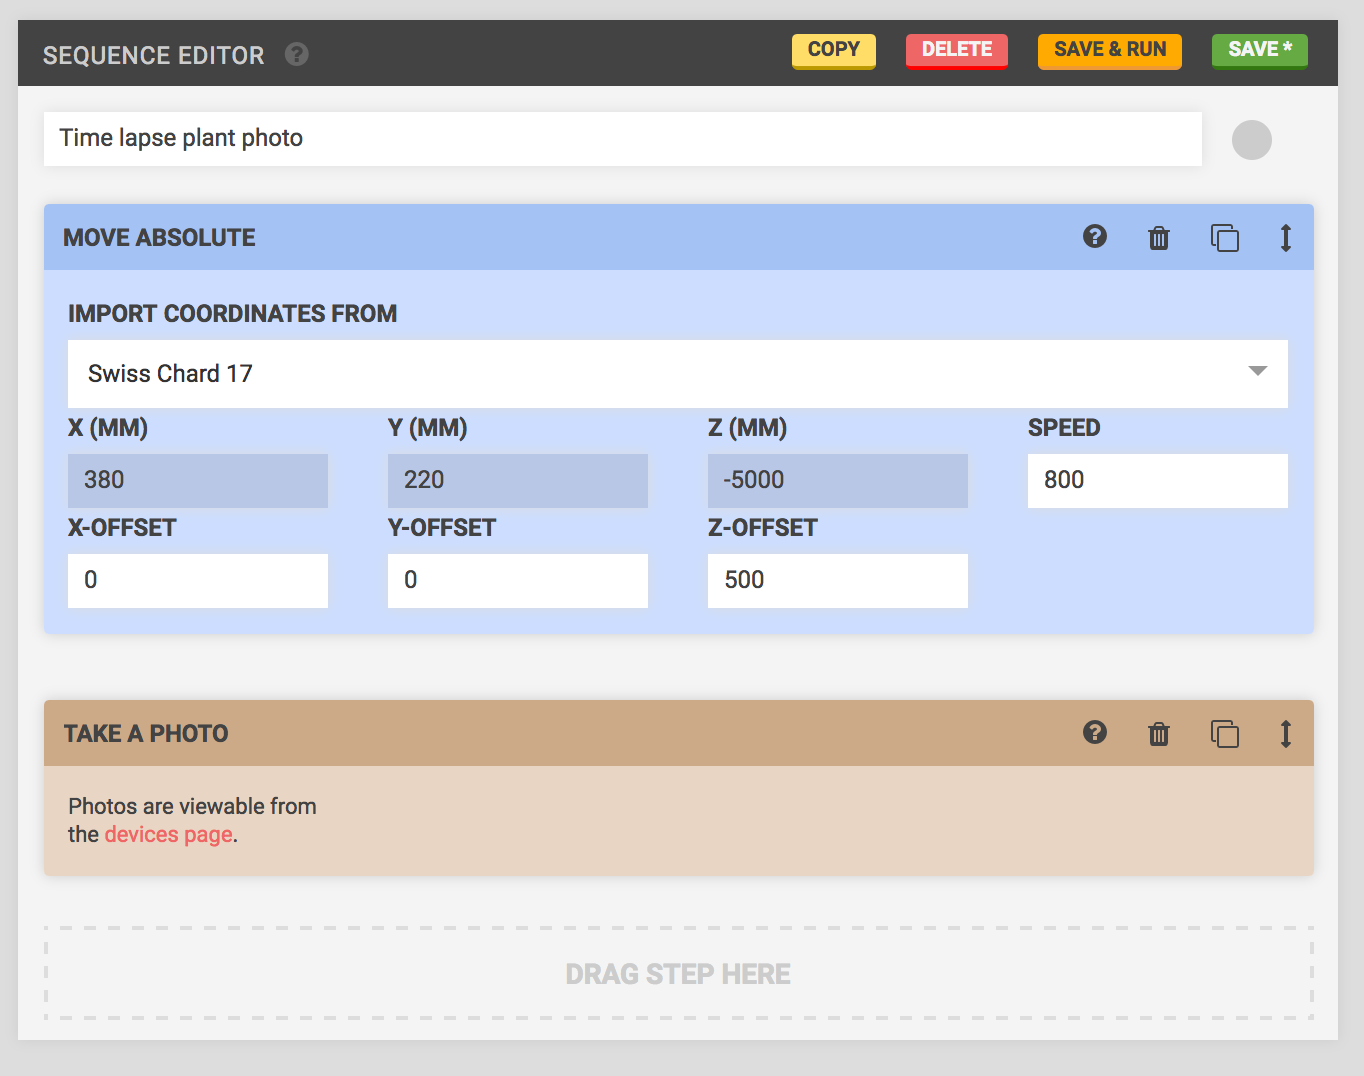This screenshot has width=1364, height=1076.
Task: Open help for Move Absolute step
Action: 1095,237
